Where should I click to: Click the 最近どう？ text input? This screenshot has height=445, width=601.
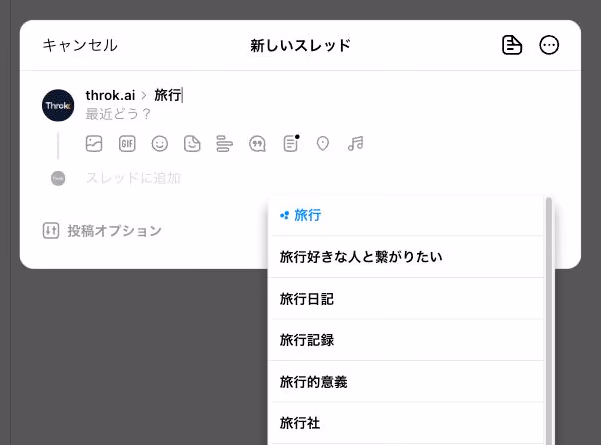tap(118, 114)
